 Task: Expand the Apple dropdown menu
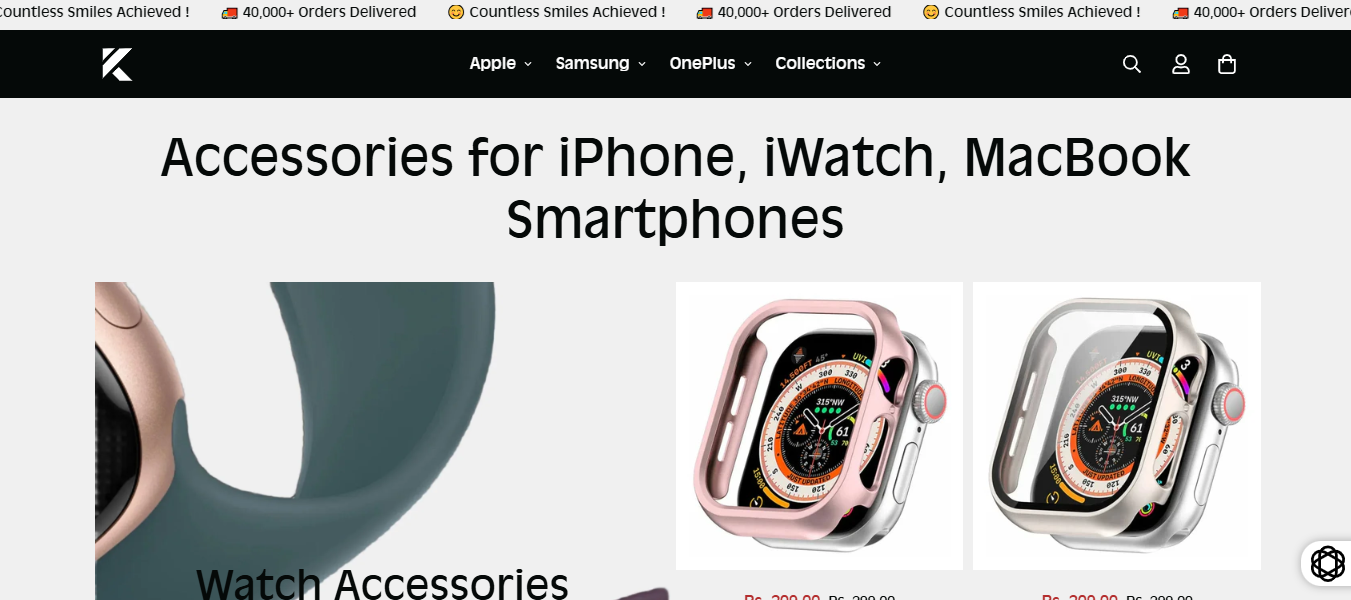tap(501, 63)
